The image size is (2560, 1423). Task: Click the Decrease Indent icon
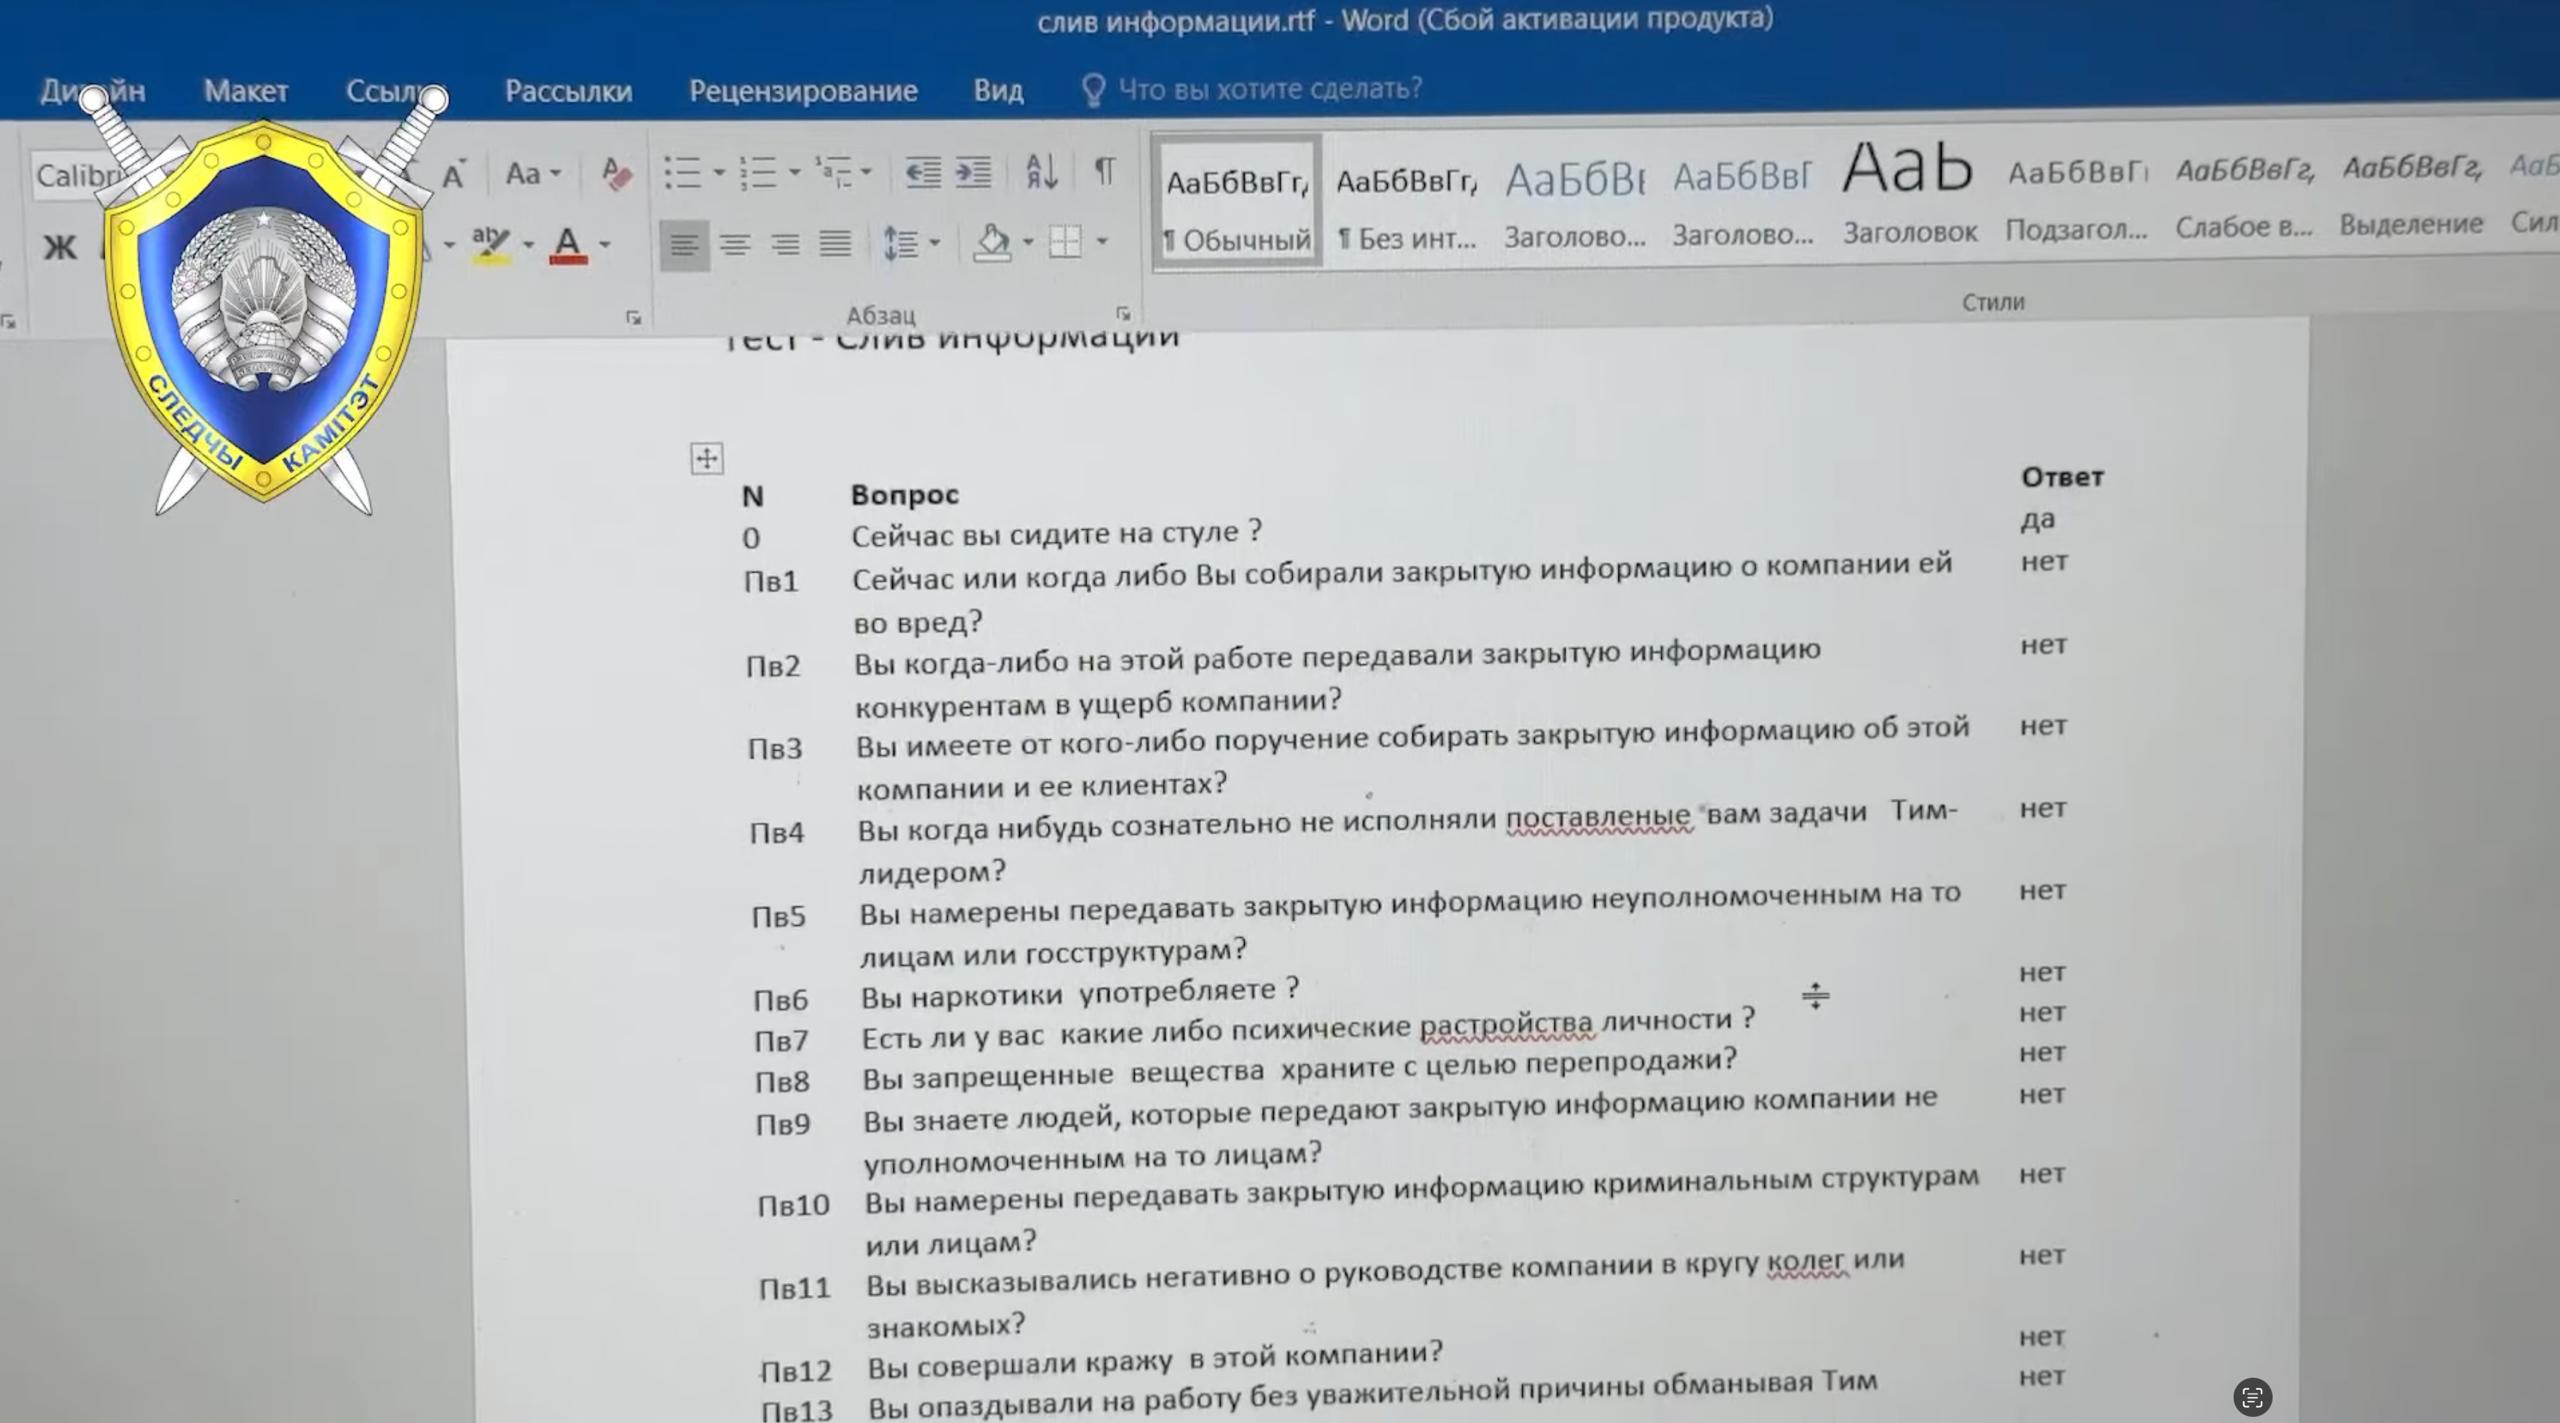[922, 172]
